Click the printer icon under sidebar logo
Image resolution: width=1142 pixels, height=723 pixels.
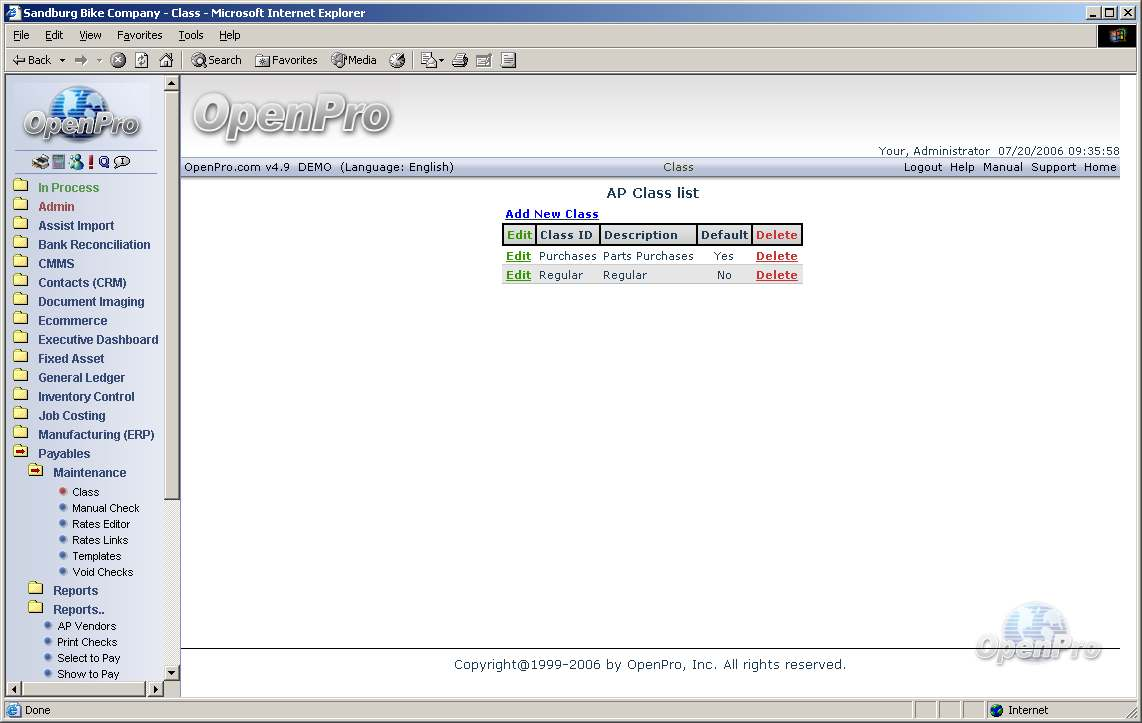(40, 162)
